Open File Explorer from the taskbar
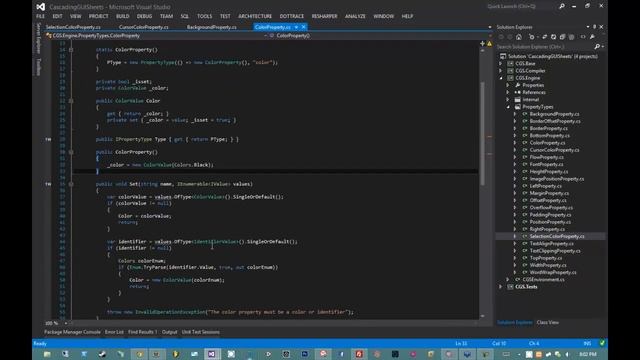The image size is (640, 360). click(x=47, y=354)
